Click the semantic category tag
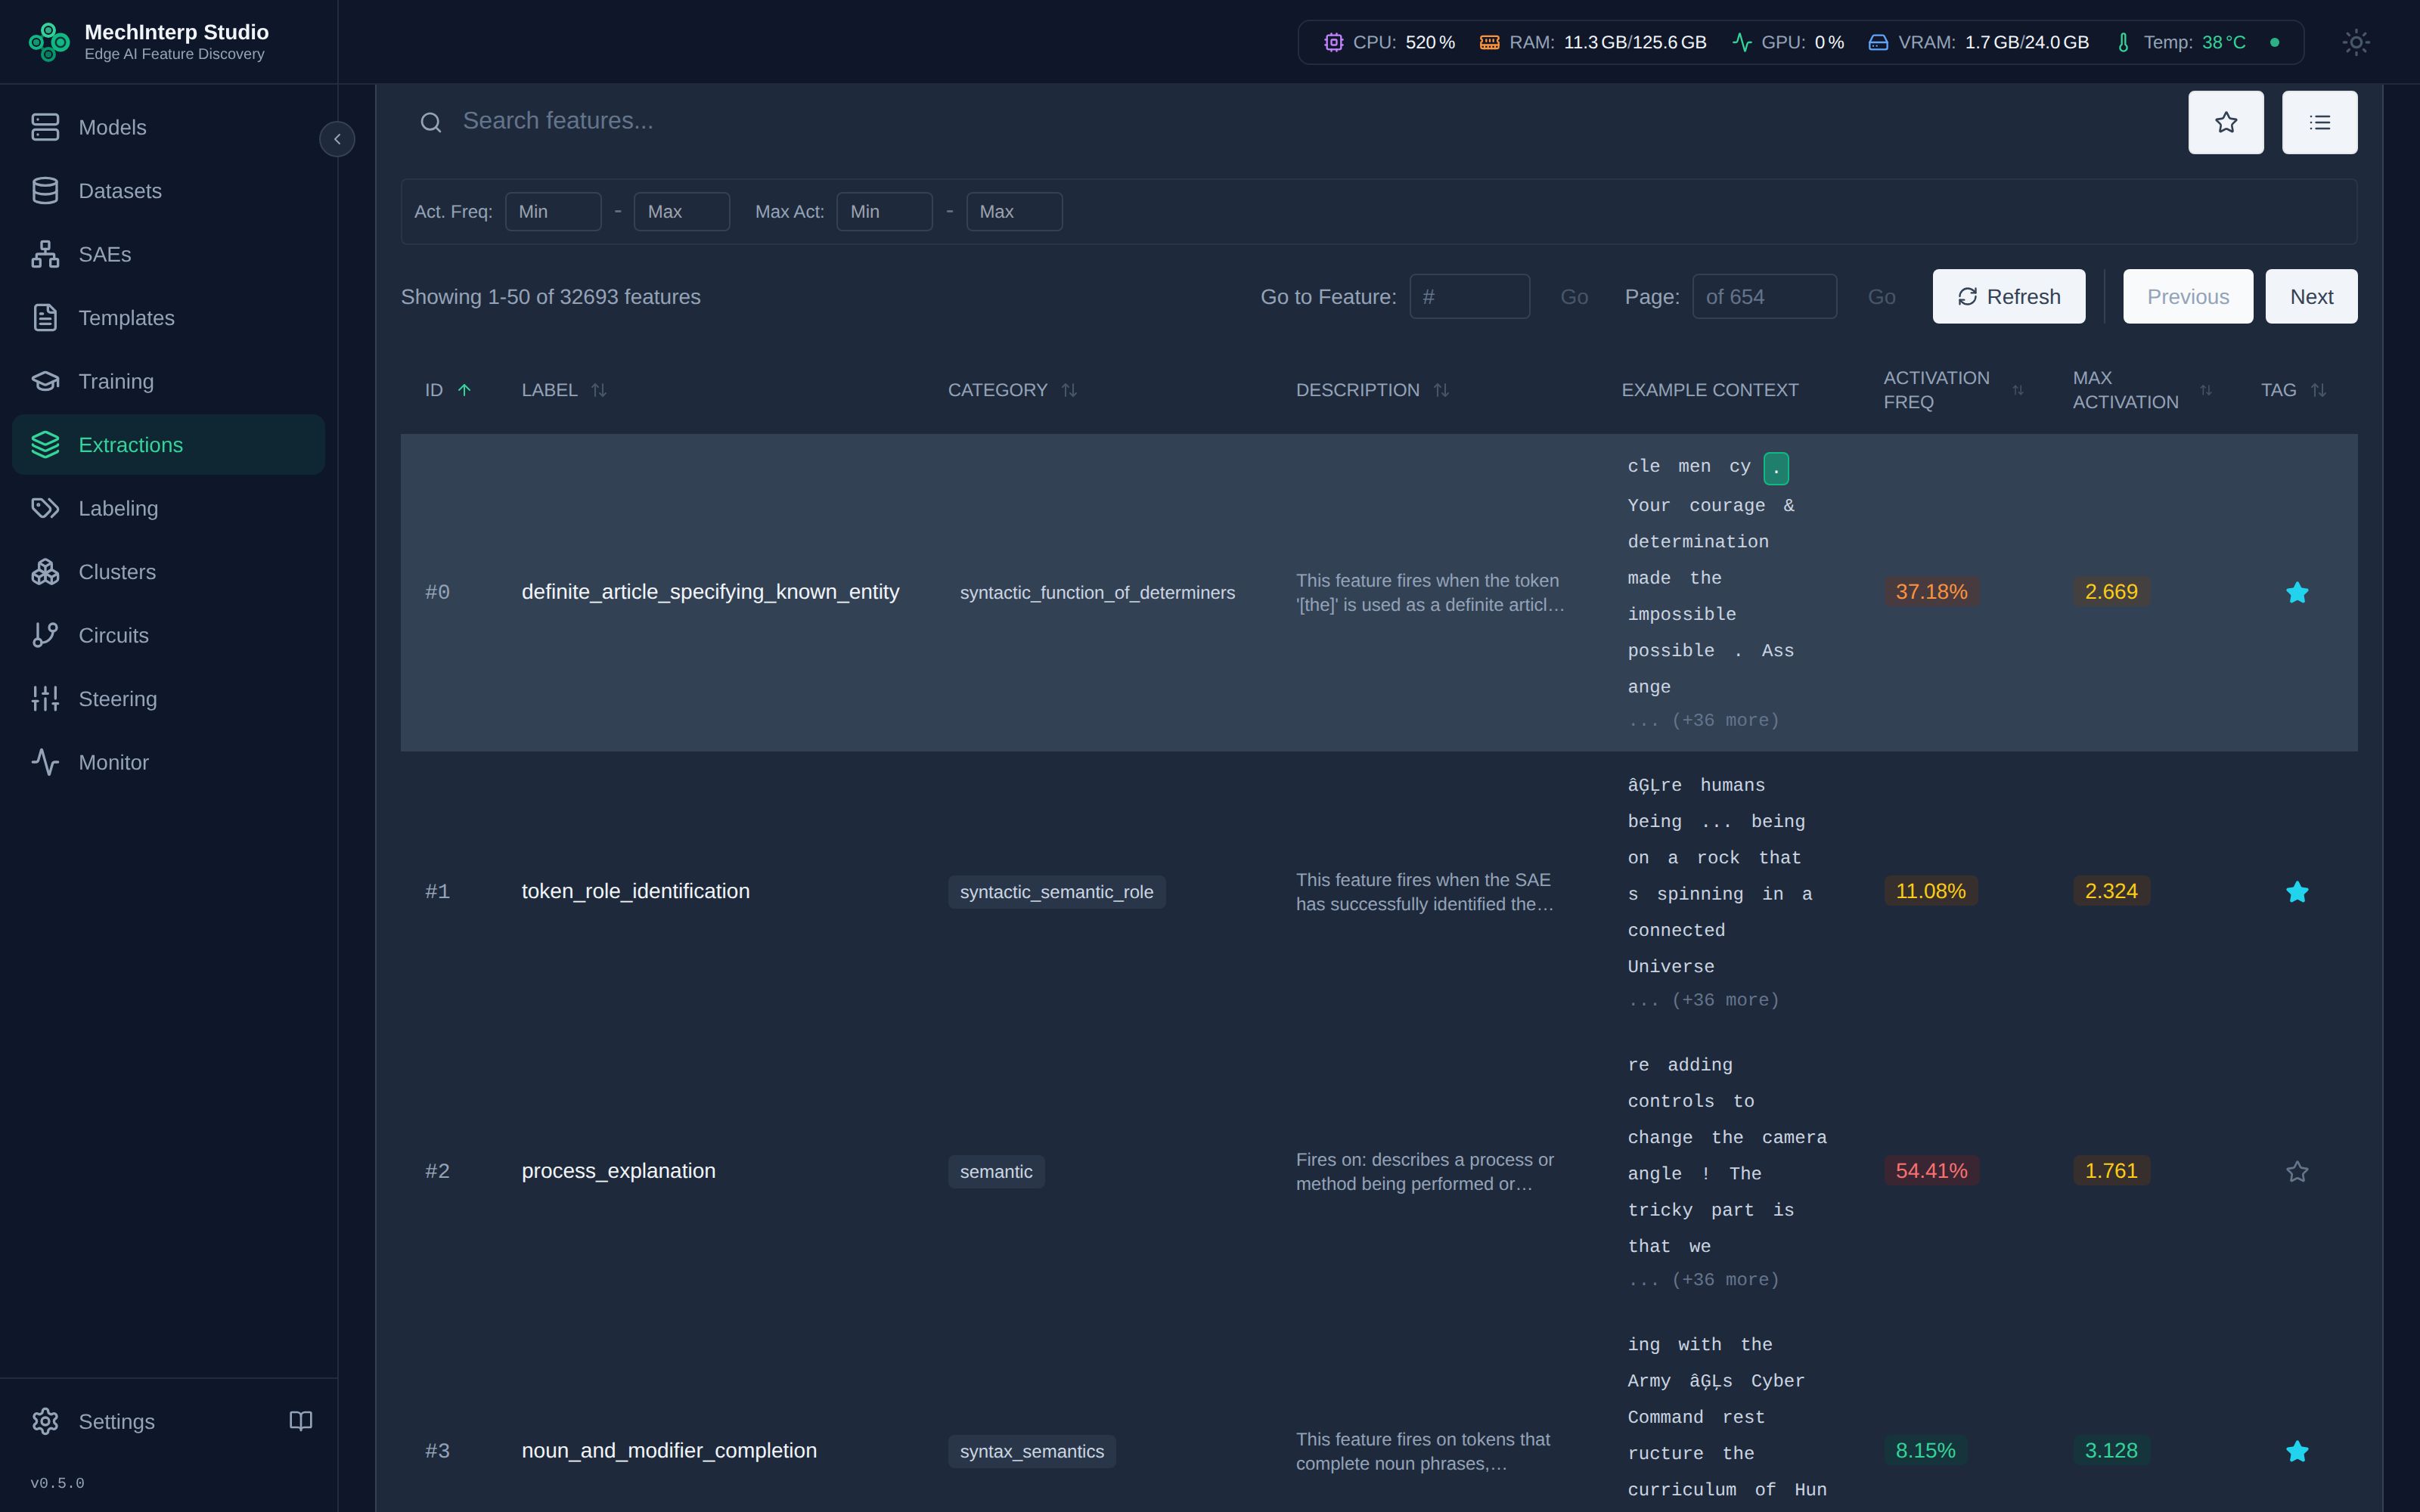The width and height of the screenshot is (2420, 1512). (x=996, y=1171)
